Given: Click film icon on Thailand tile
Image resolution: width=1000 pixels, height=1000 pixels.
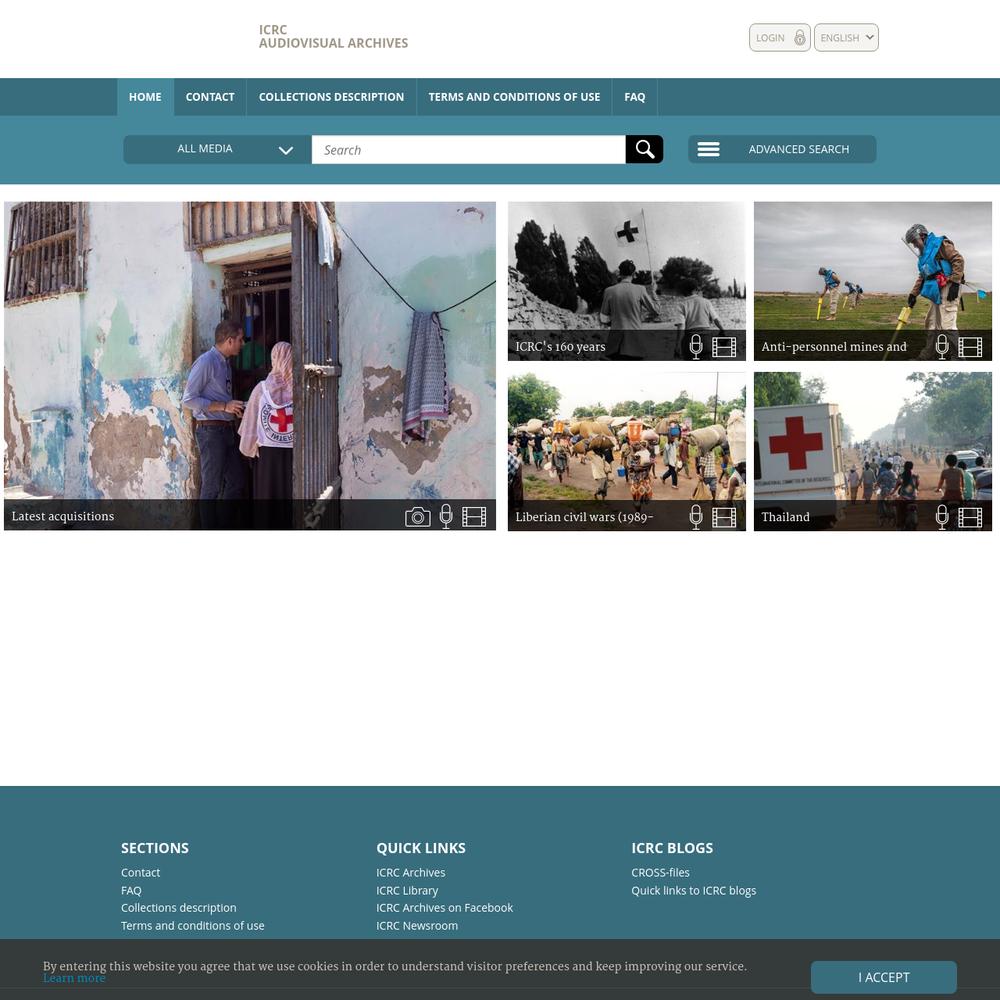Looking at the screenshot, I should (x=970, y=517).
